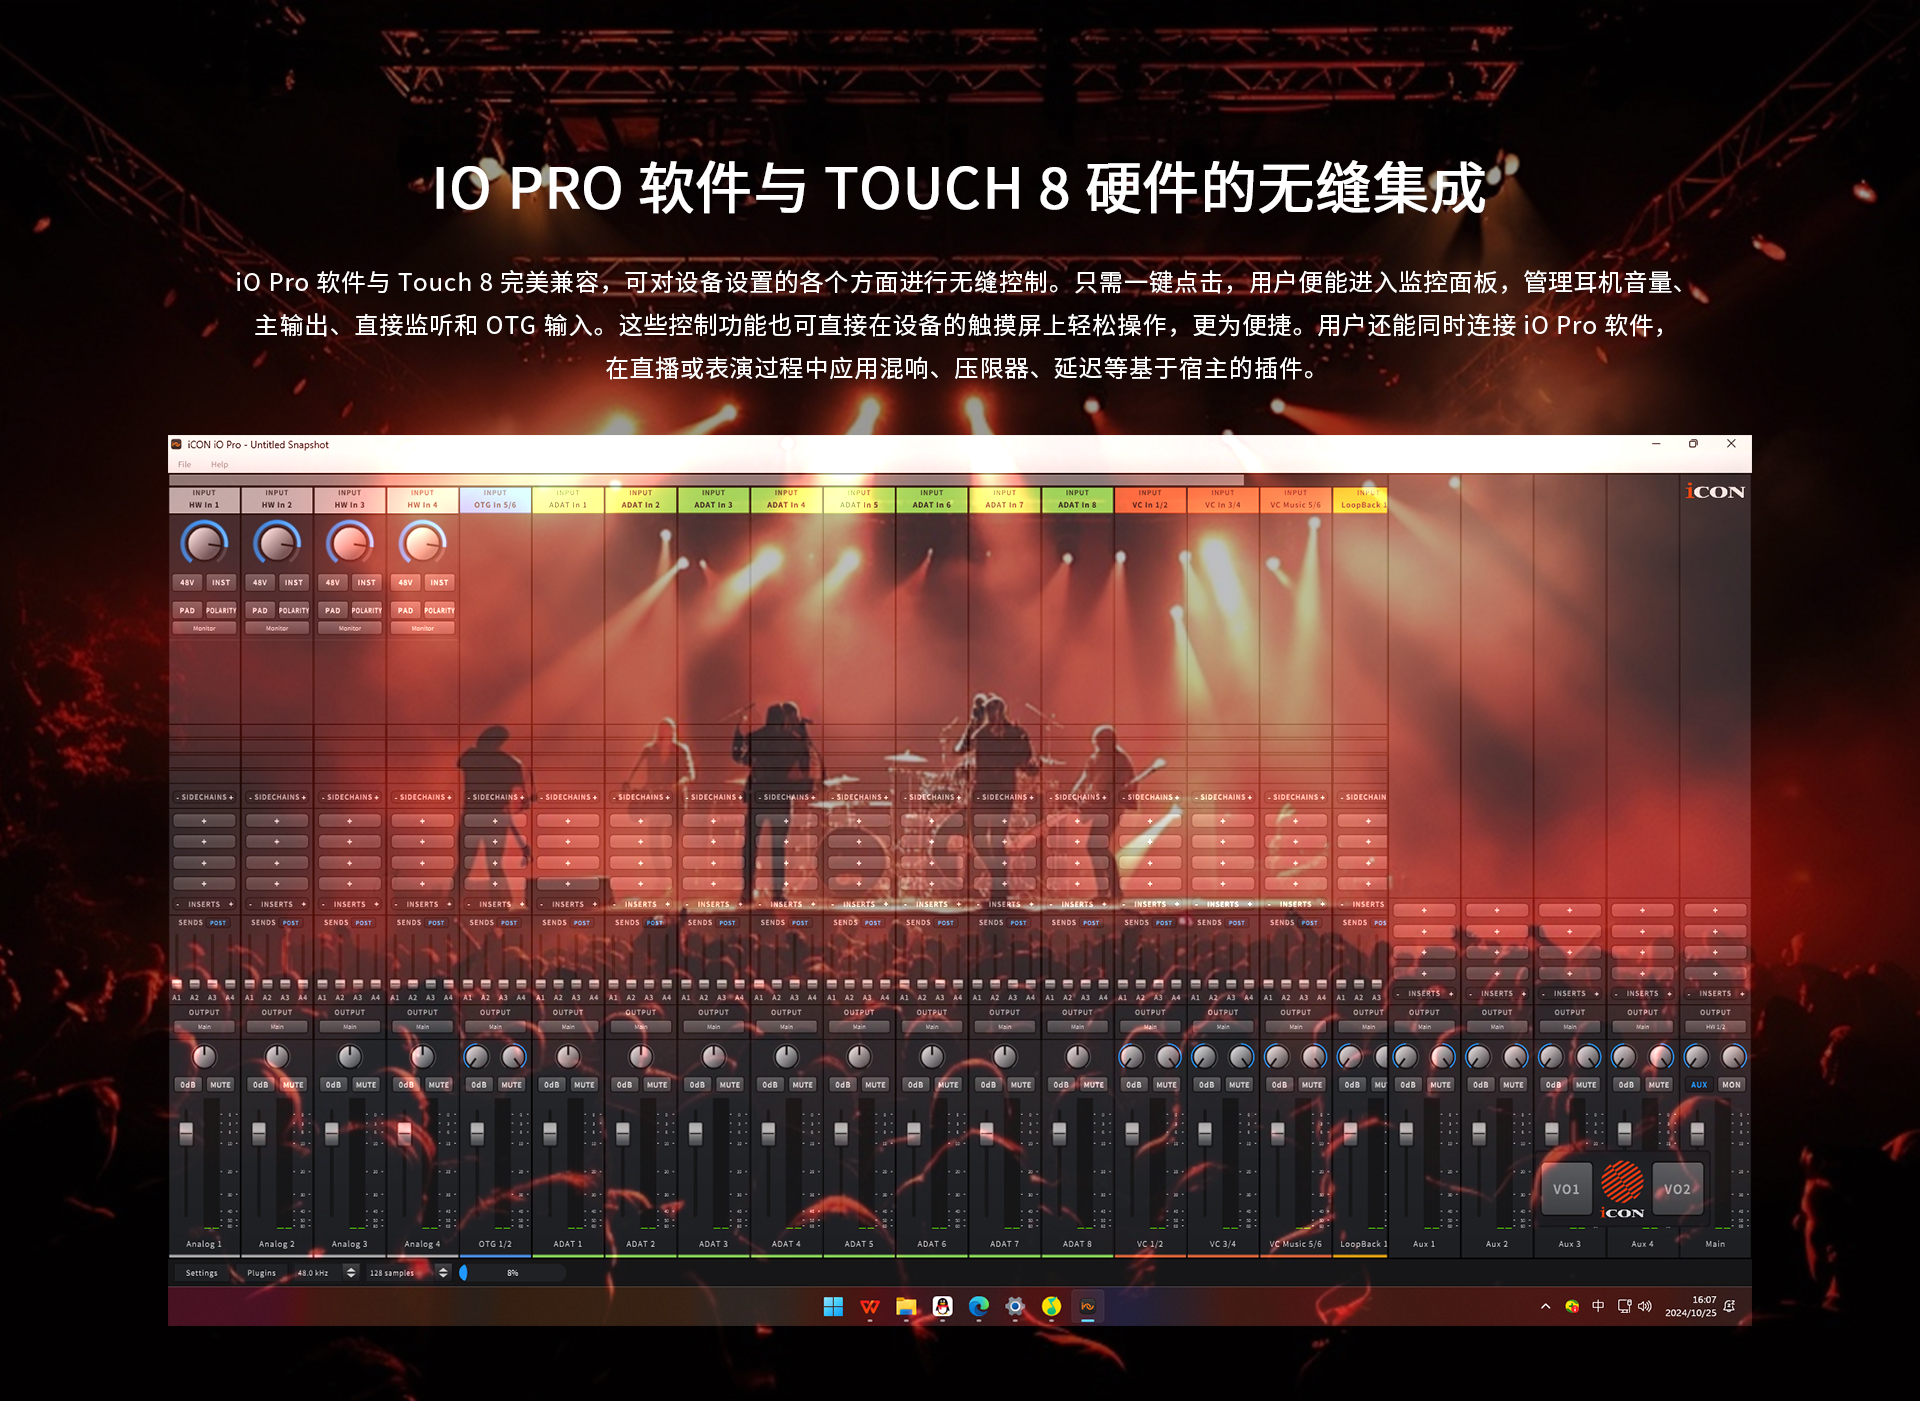Click the iCON logo in the top right

pos(1715,491)
